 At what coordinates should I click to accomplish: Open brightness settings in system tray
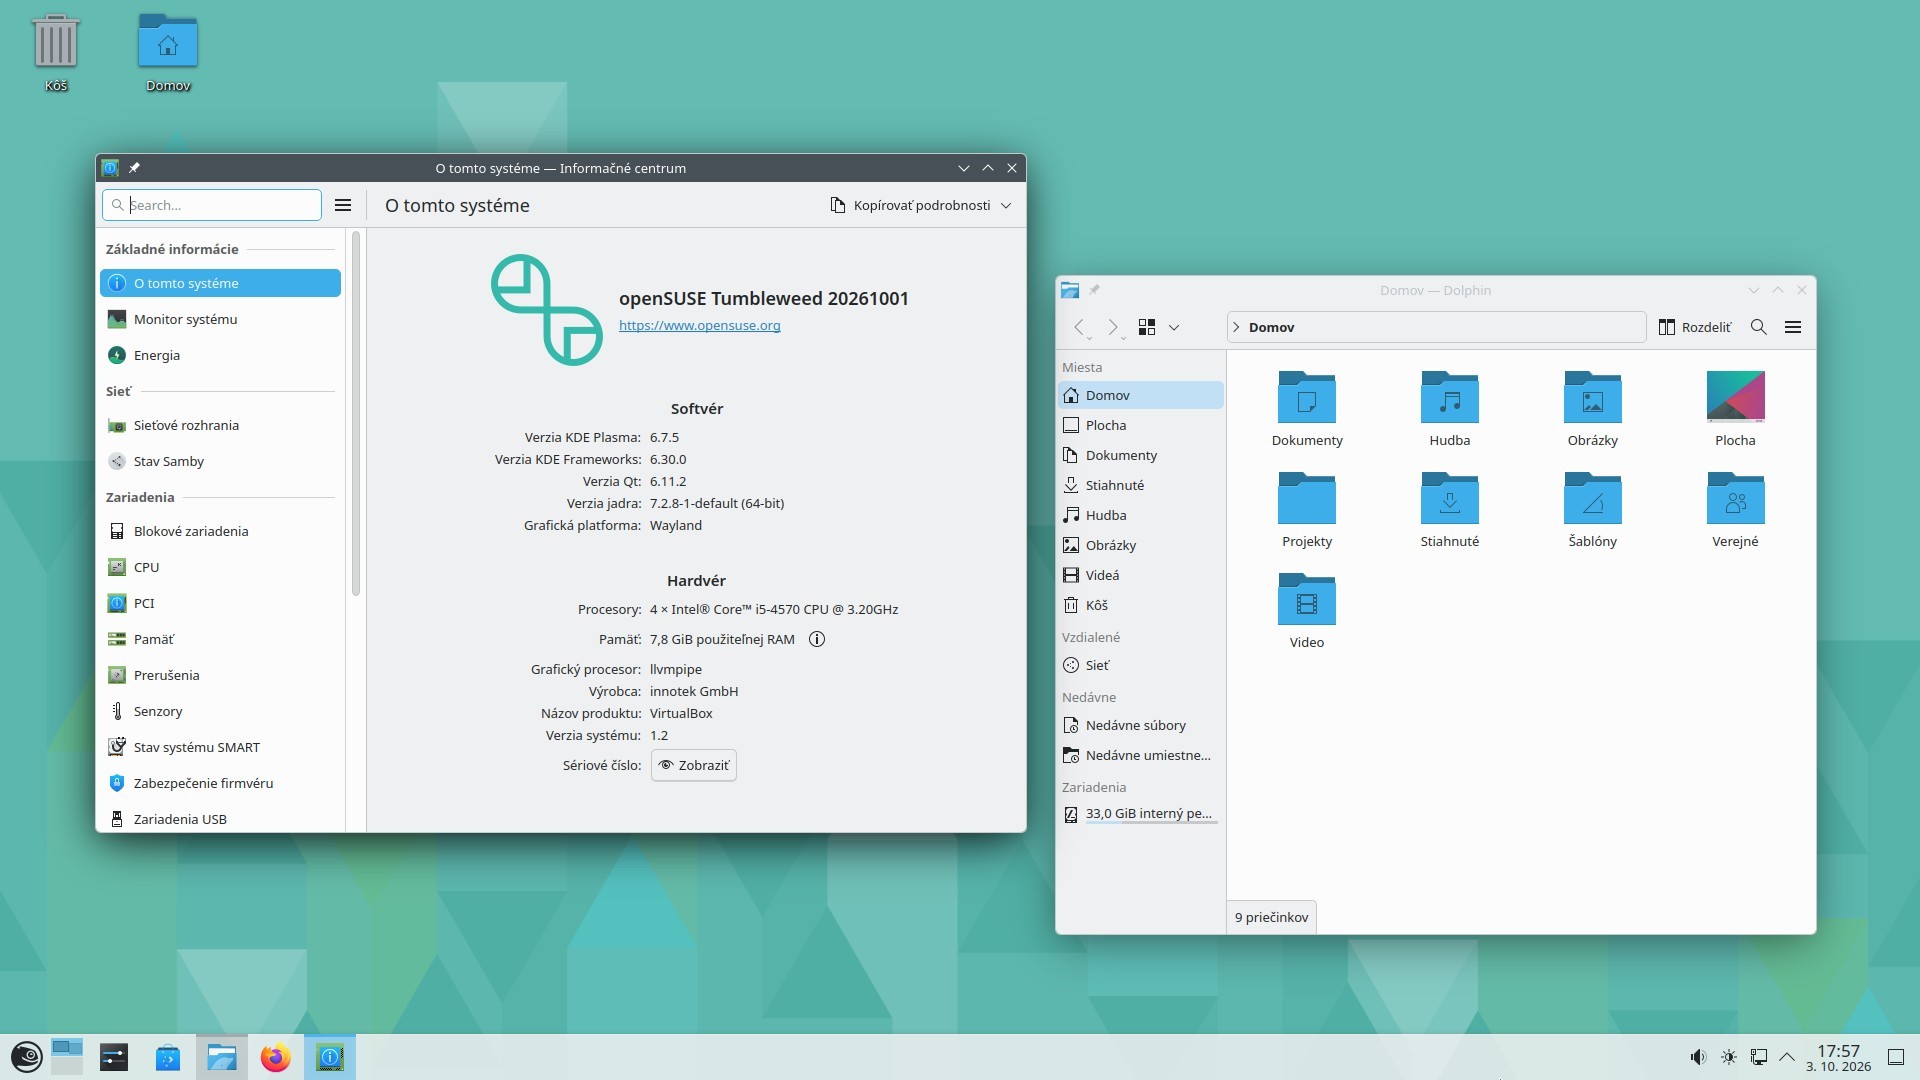pos(1729,1057)
